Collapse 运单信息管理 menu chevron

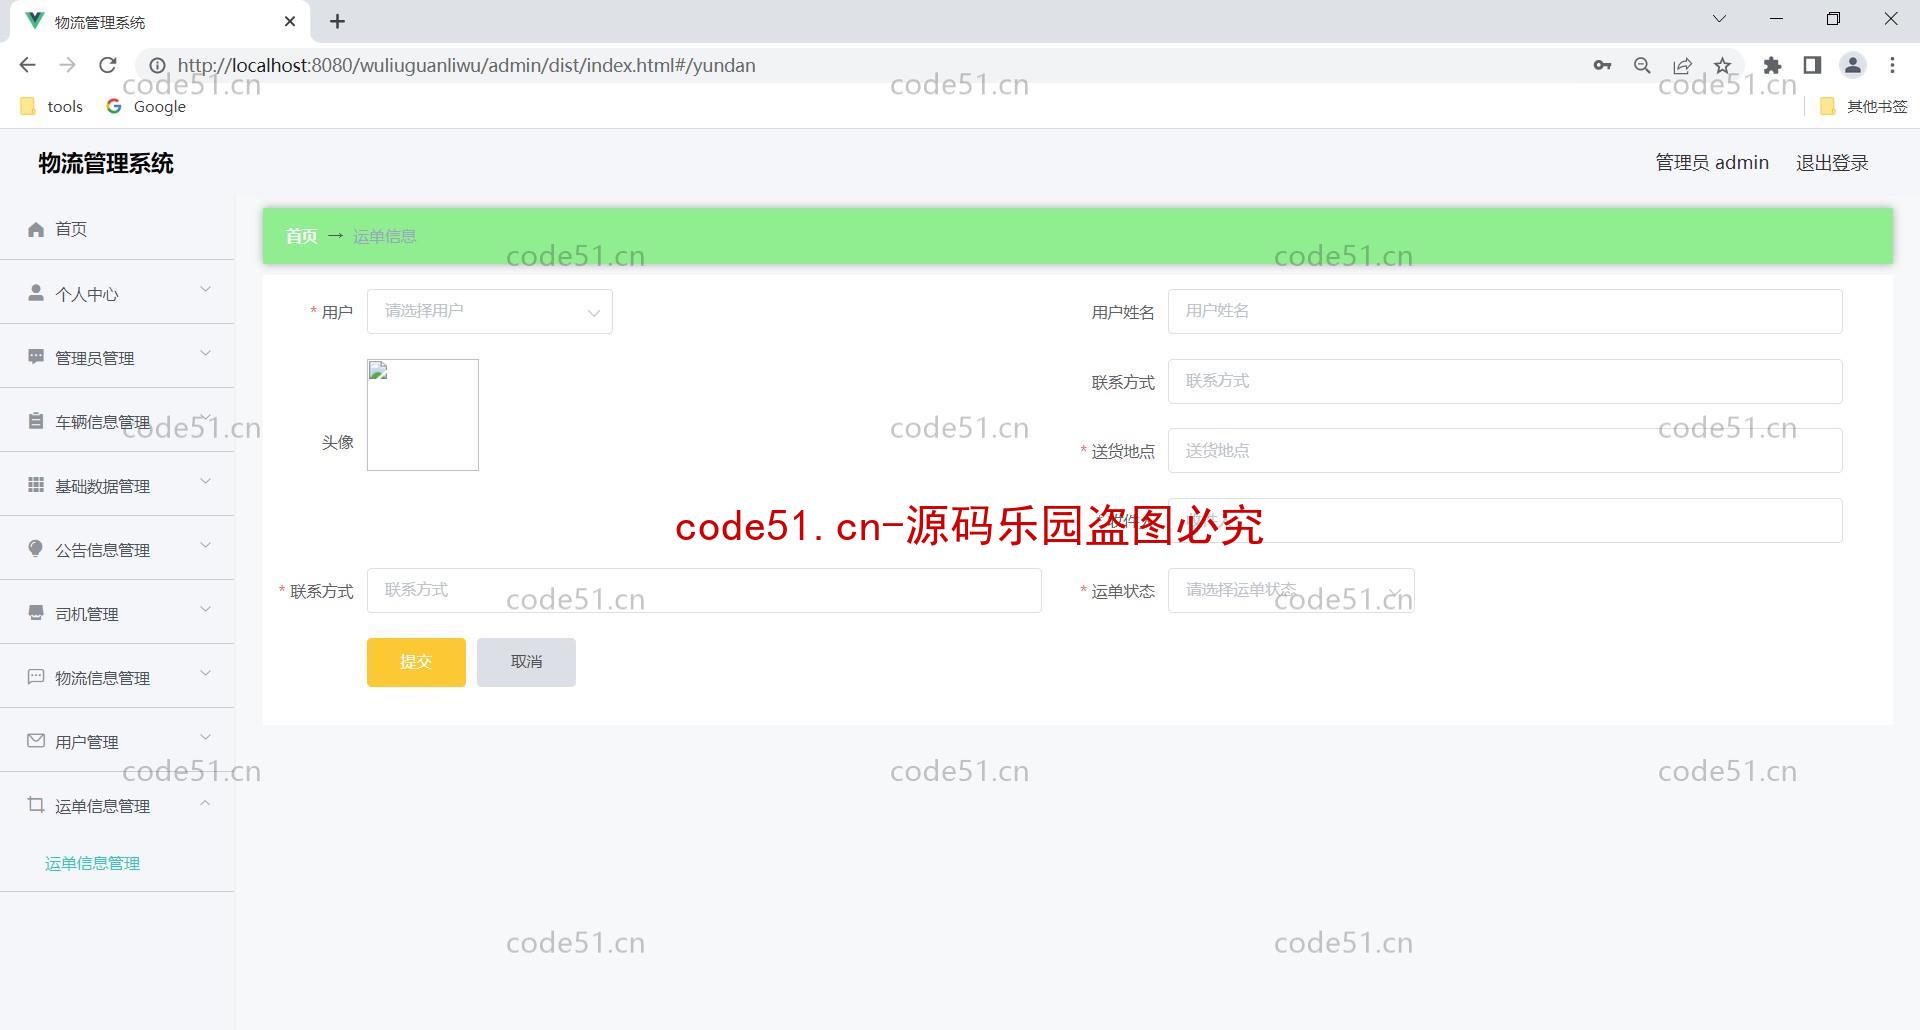(205, 802)
